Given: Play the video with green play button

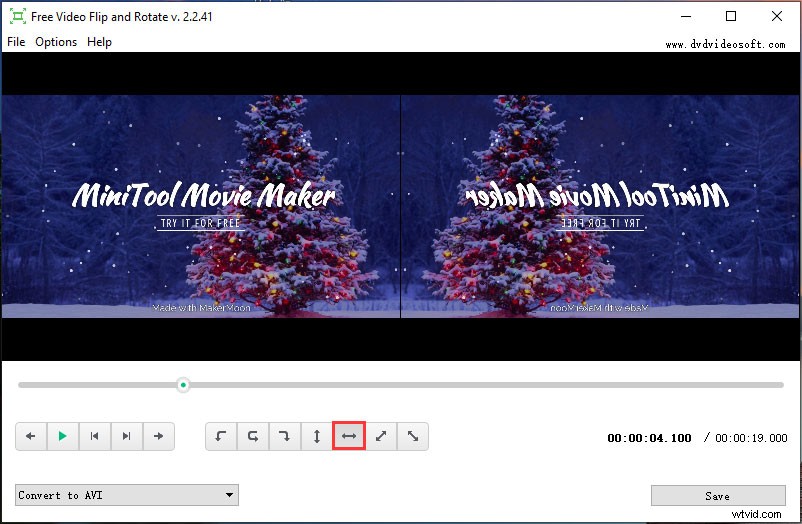Looking at the screenshot, I should (x=62, y=436).
